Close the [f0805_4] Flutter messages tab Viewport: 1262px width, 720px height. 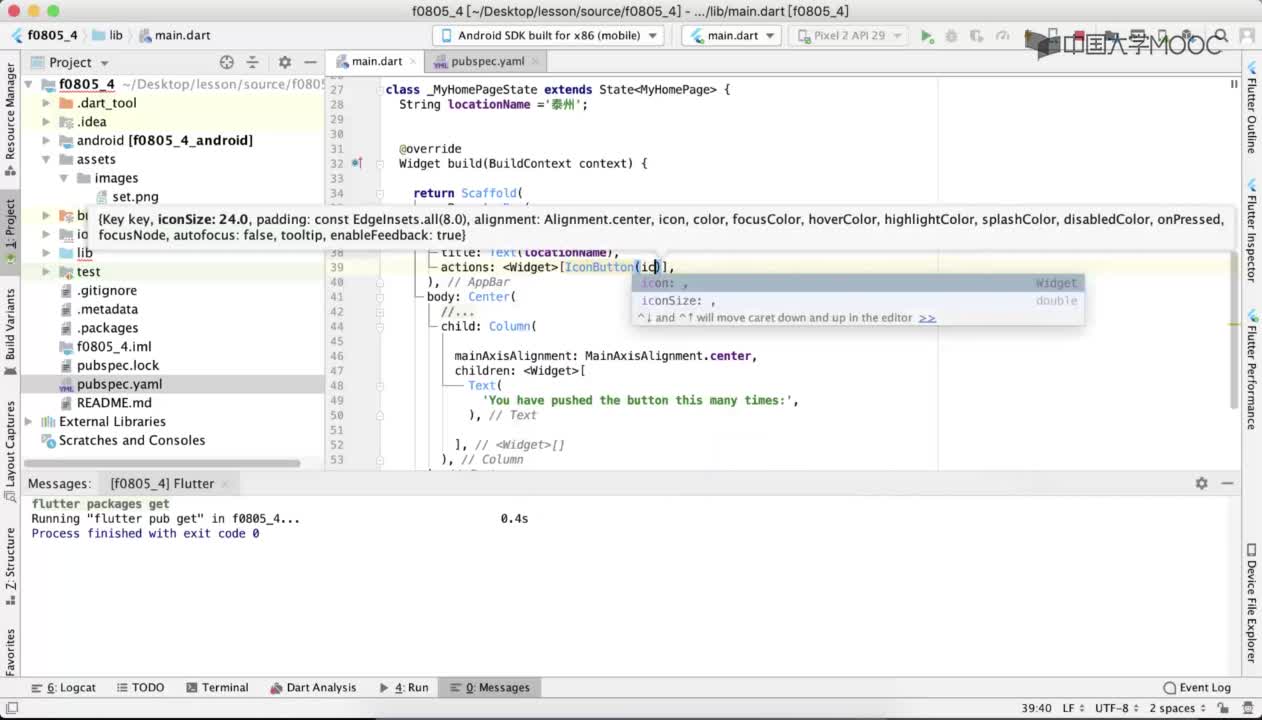click(x=224, y=484)
